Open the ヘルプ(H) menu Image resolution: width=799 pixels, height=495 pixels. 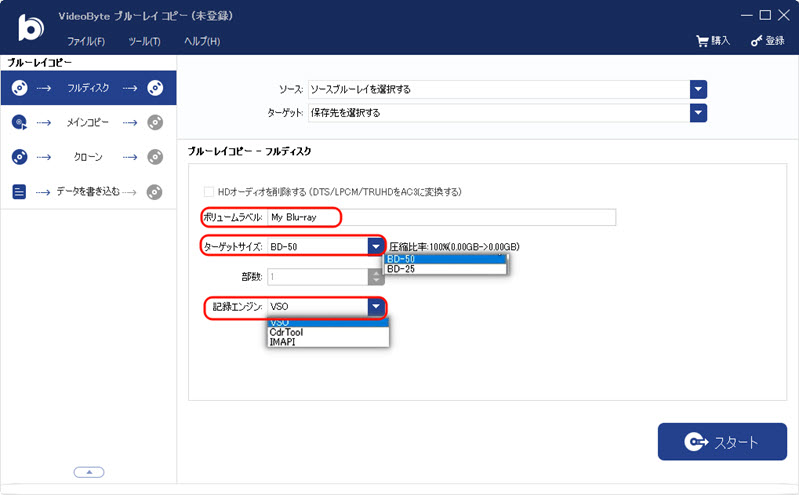[202, 41]
